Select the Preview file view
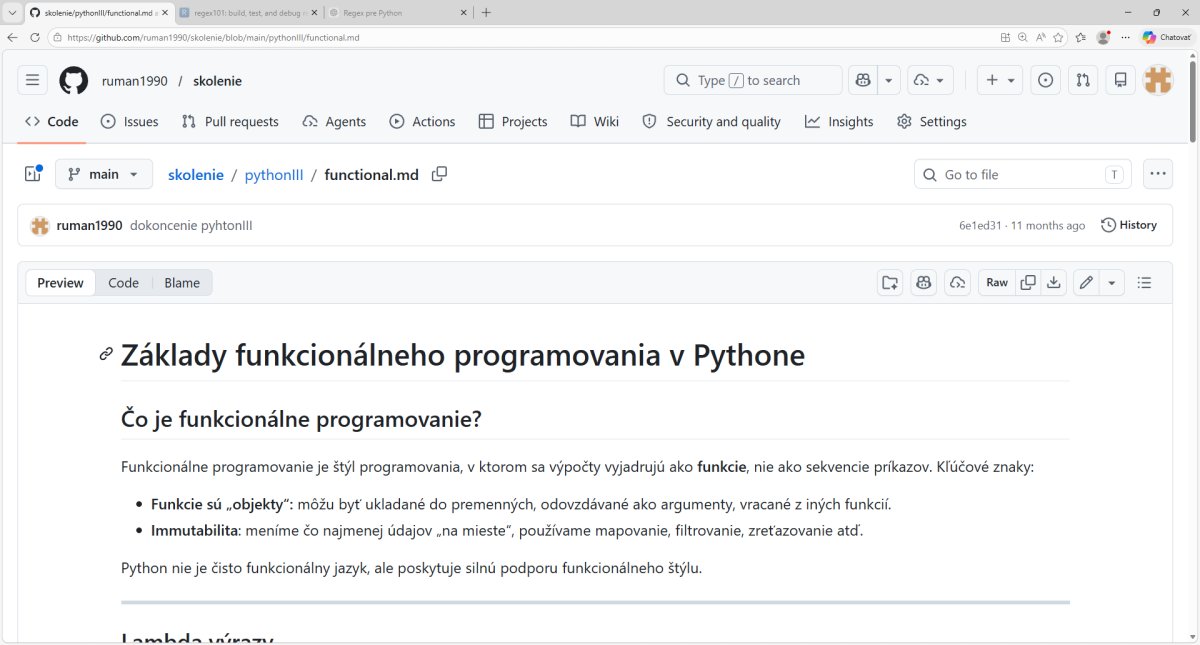This screenshot has height=645, width=1200. coord(60,283)
